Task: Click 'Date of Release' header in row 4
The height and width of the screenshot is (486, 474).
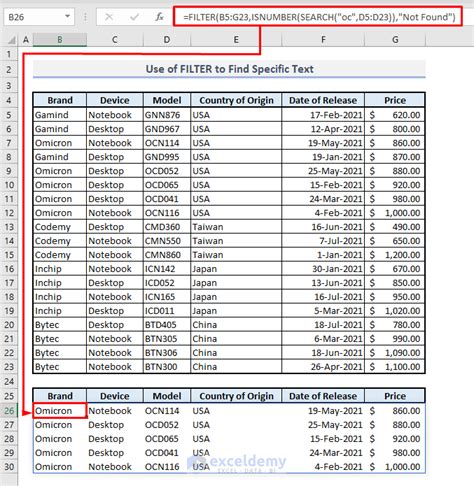Action: [323, 100]
